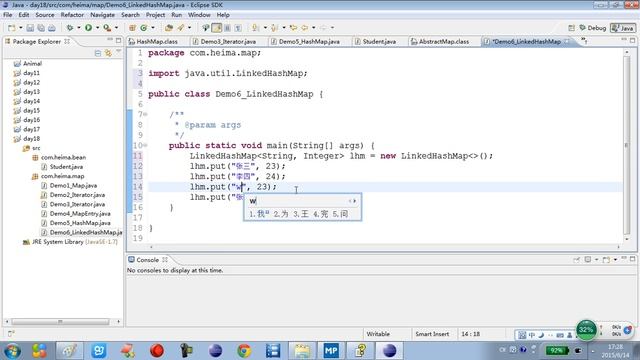640x360 pixels.
Task: Click the Save toolbar icon
Action: pos(30,28)
